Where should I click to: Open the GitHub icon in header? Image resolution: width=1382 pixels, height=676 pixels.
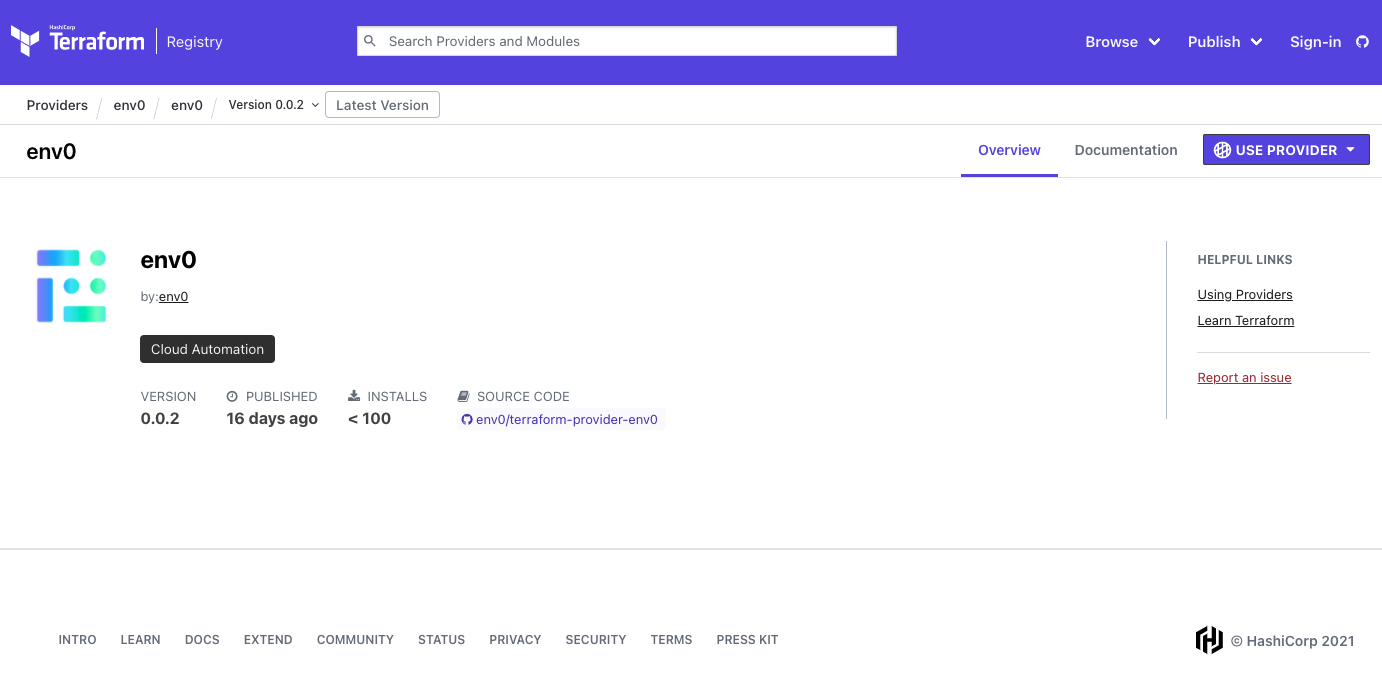point(1362,42)
